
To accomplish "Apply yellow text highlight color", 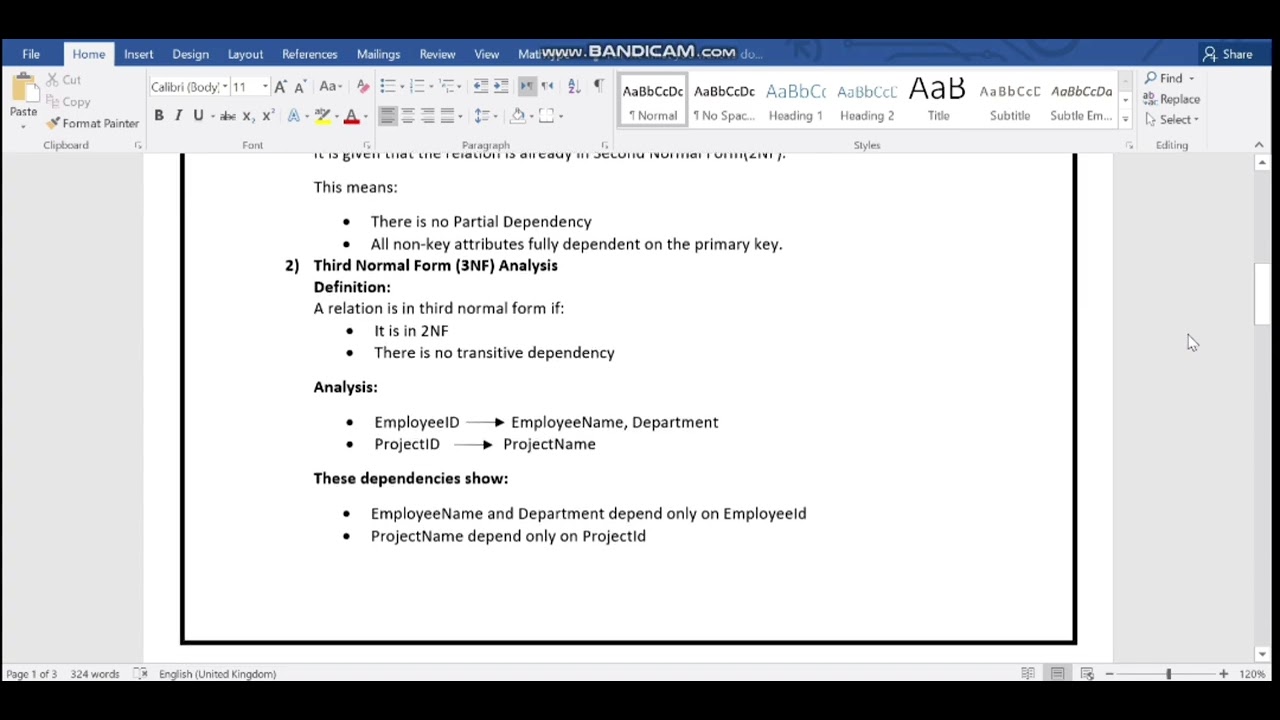I will [x=322, y=116].
